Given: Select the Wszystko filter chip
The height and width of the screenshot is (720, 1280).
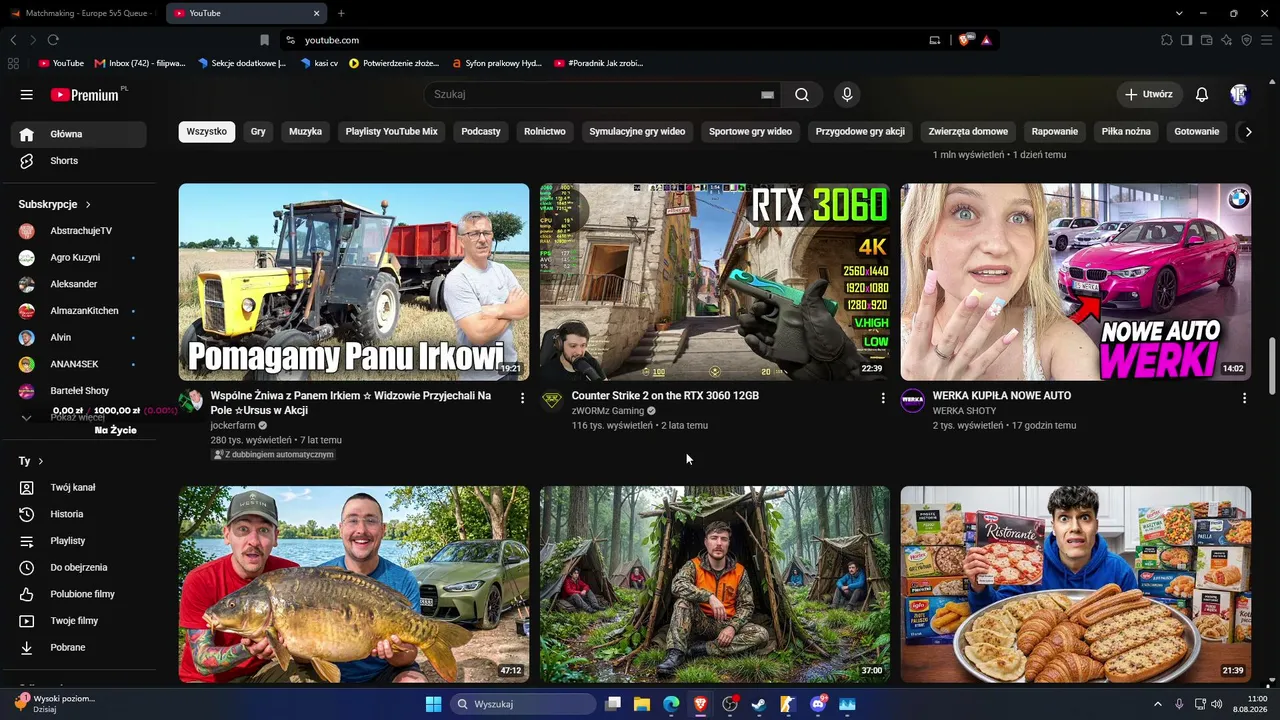Looking at the screenshot, I should pyautogui.click(x=206, y=131).
